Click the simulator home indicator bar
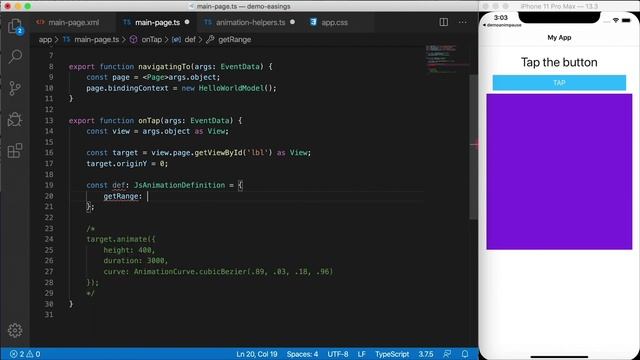Viewport: 640px width, 360px height. pyautogui.click(x=559, y=356)
